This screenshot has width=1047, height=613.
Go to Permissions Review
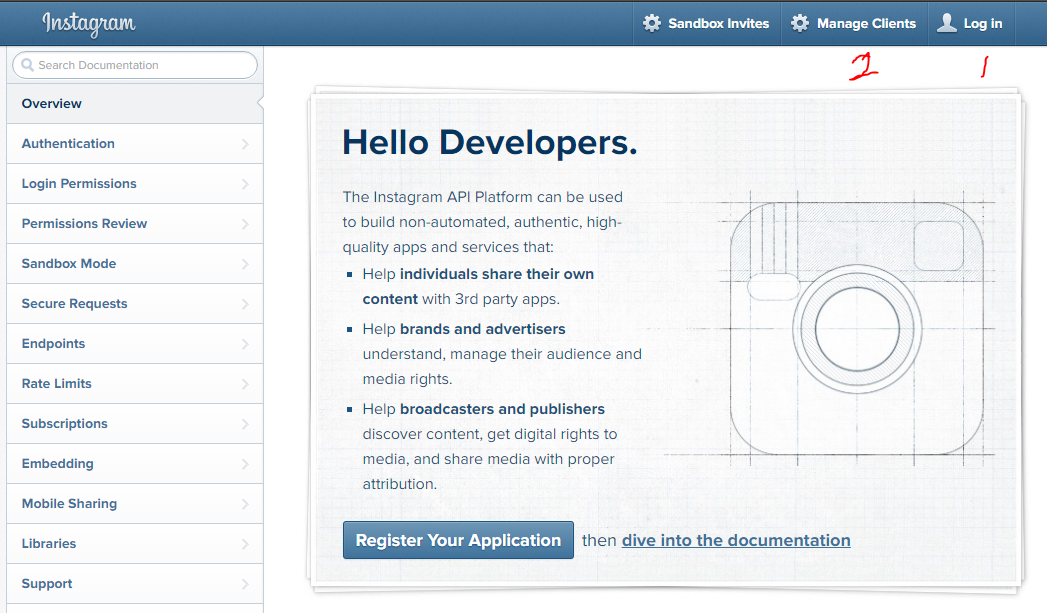point(135,224)
